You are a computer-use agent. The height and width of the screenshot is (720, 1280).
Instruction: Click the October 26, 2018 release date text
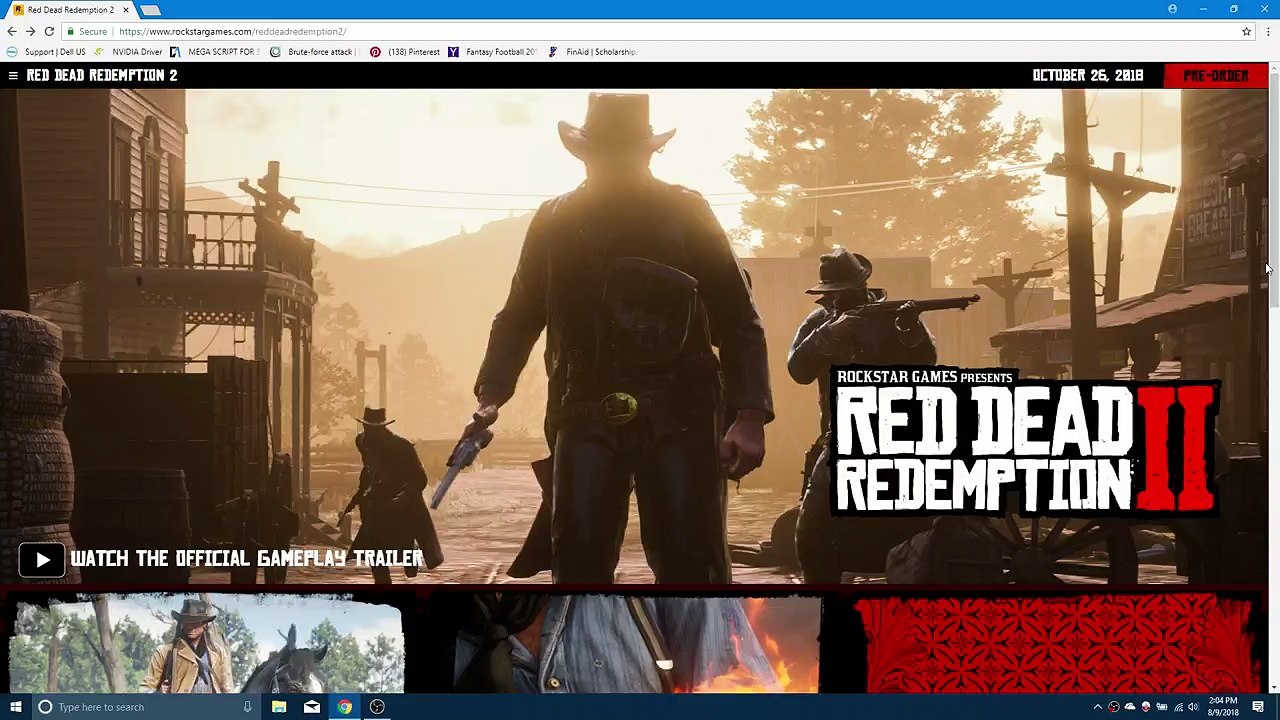click(x=1088, y=76)
